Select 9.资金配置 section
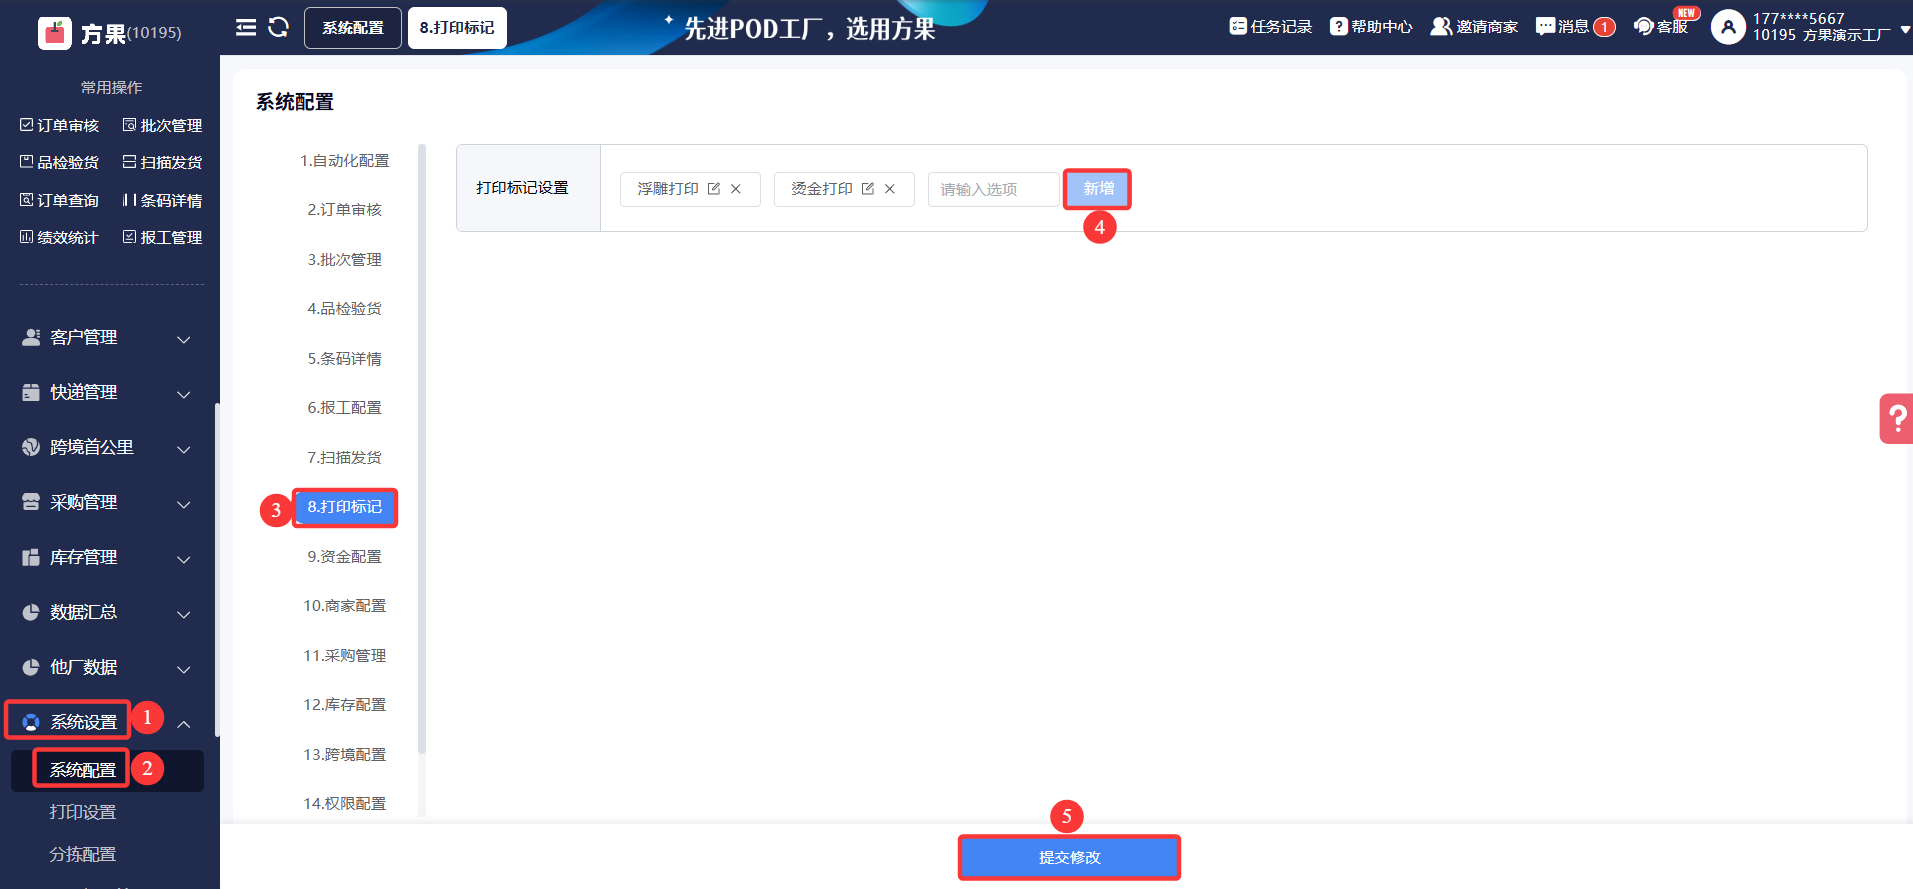The width and height of the screenshot is (1913, 889). [x=344, y=557]
